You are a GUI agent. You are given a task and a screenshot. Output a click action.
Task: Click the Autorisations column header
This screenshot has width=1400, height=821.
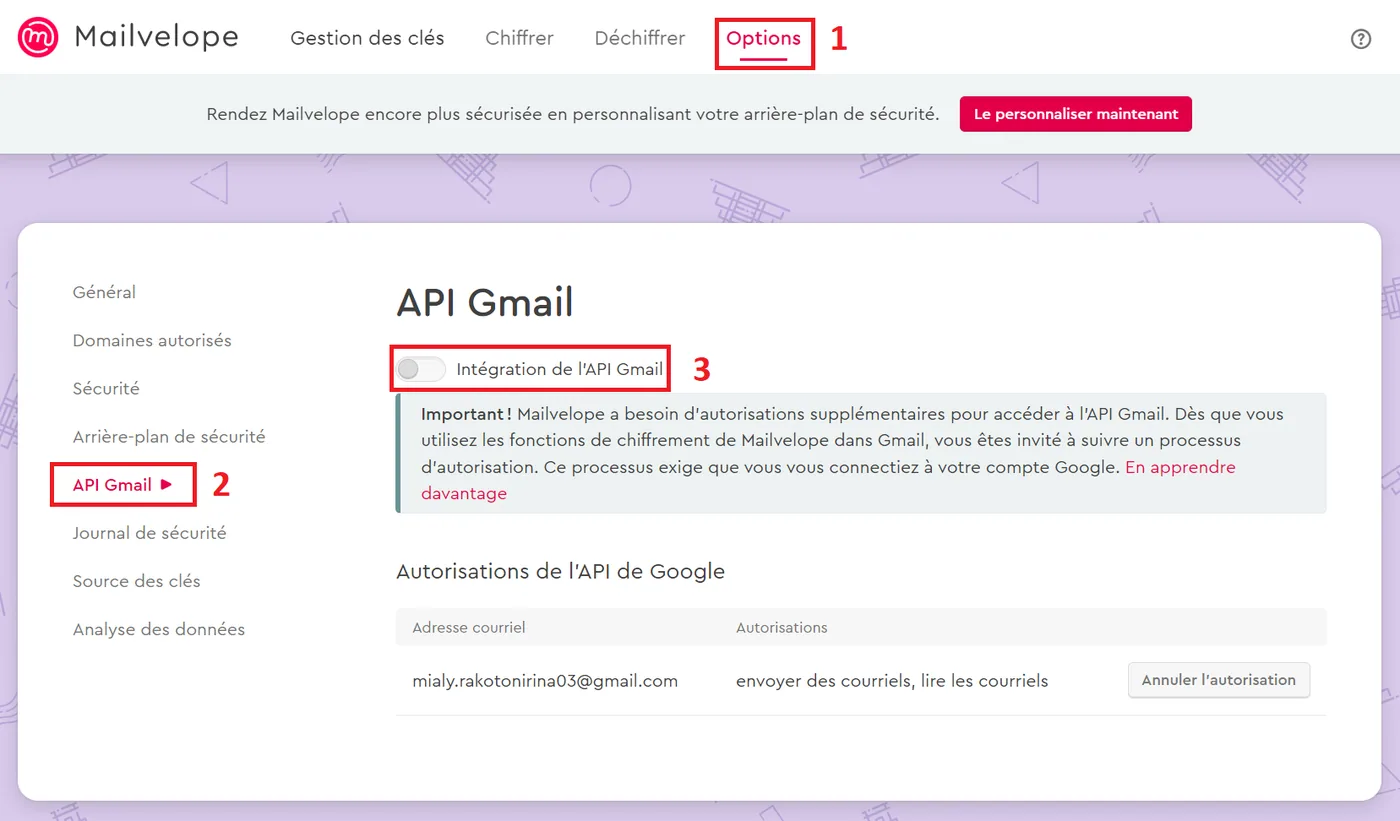tap(782, 628)
